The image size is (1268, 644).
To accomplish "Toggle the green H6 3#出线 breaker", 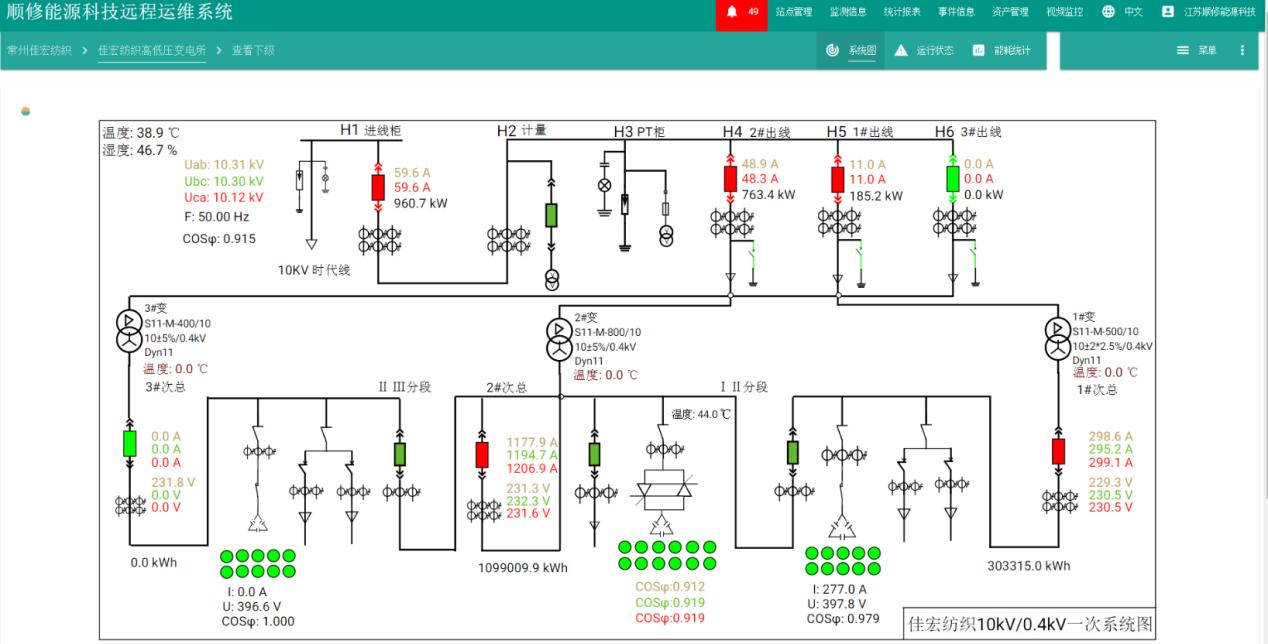I will tap(952, 179).
